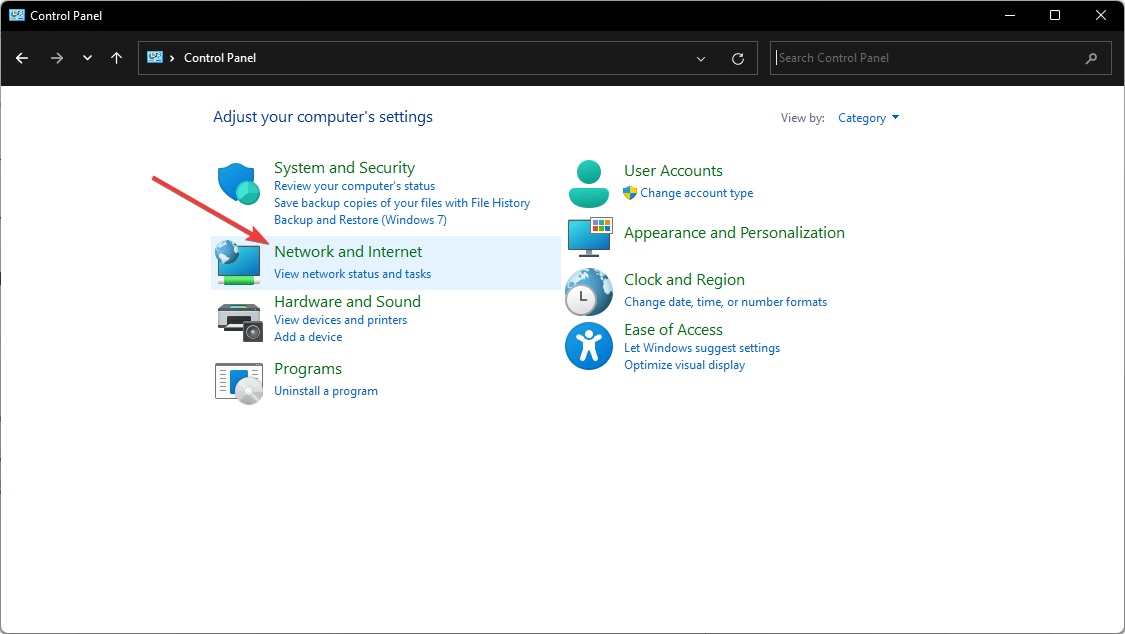Viewport: 1125px width, 634px height.
Task: Expand the address bar history dropdown
Action: point(702,58)
